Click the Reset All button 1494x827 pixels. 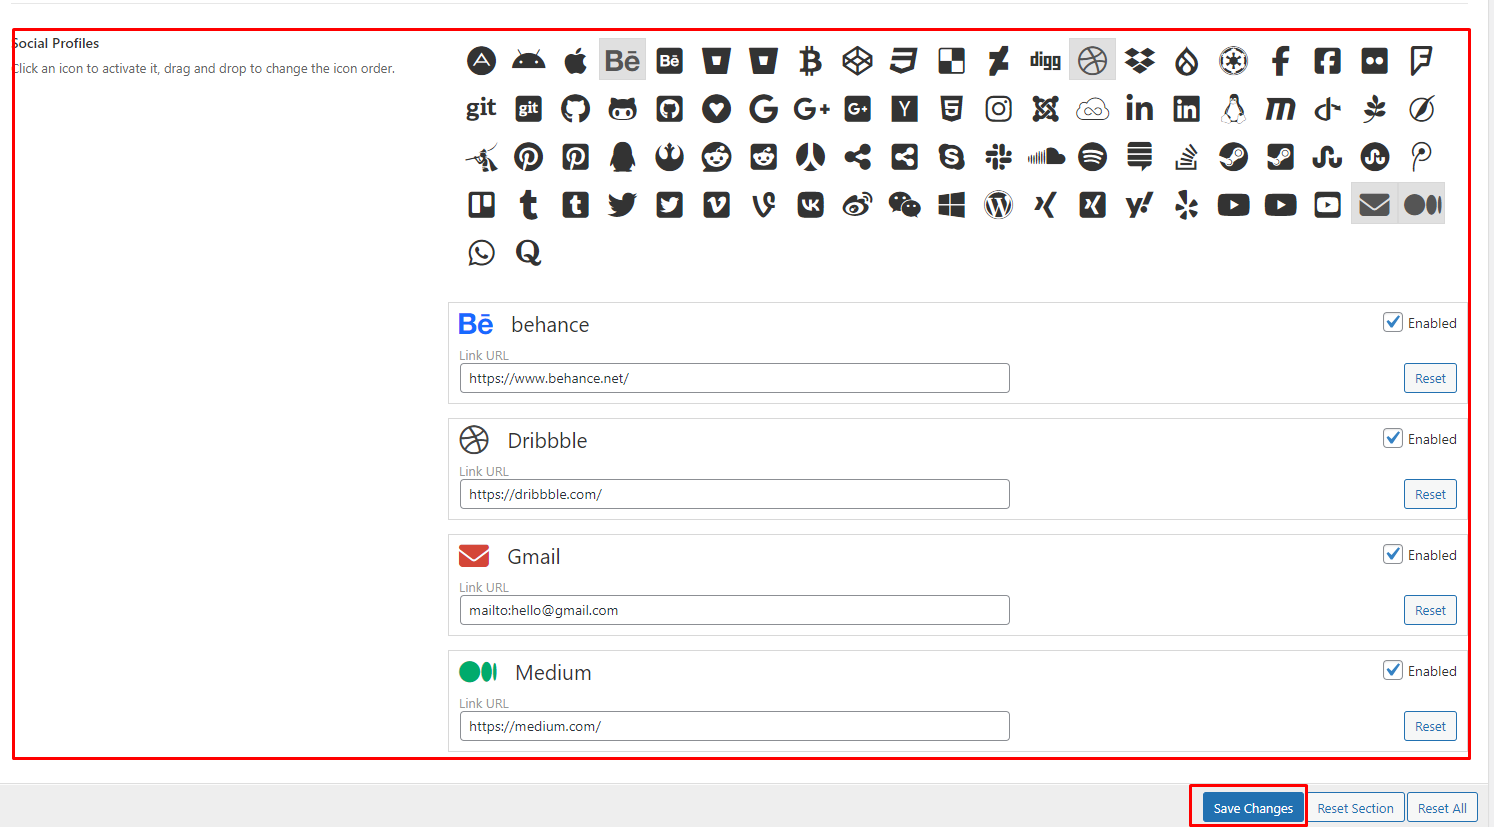(x=1441, y=808)
